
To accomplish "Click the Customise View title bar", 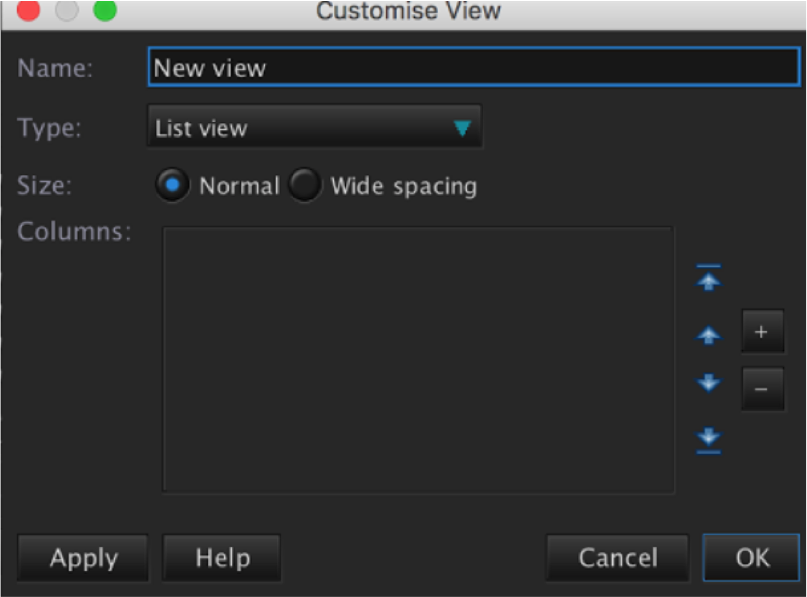I will tap(408, 12).
